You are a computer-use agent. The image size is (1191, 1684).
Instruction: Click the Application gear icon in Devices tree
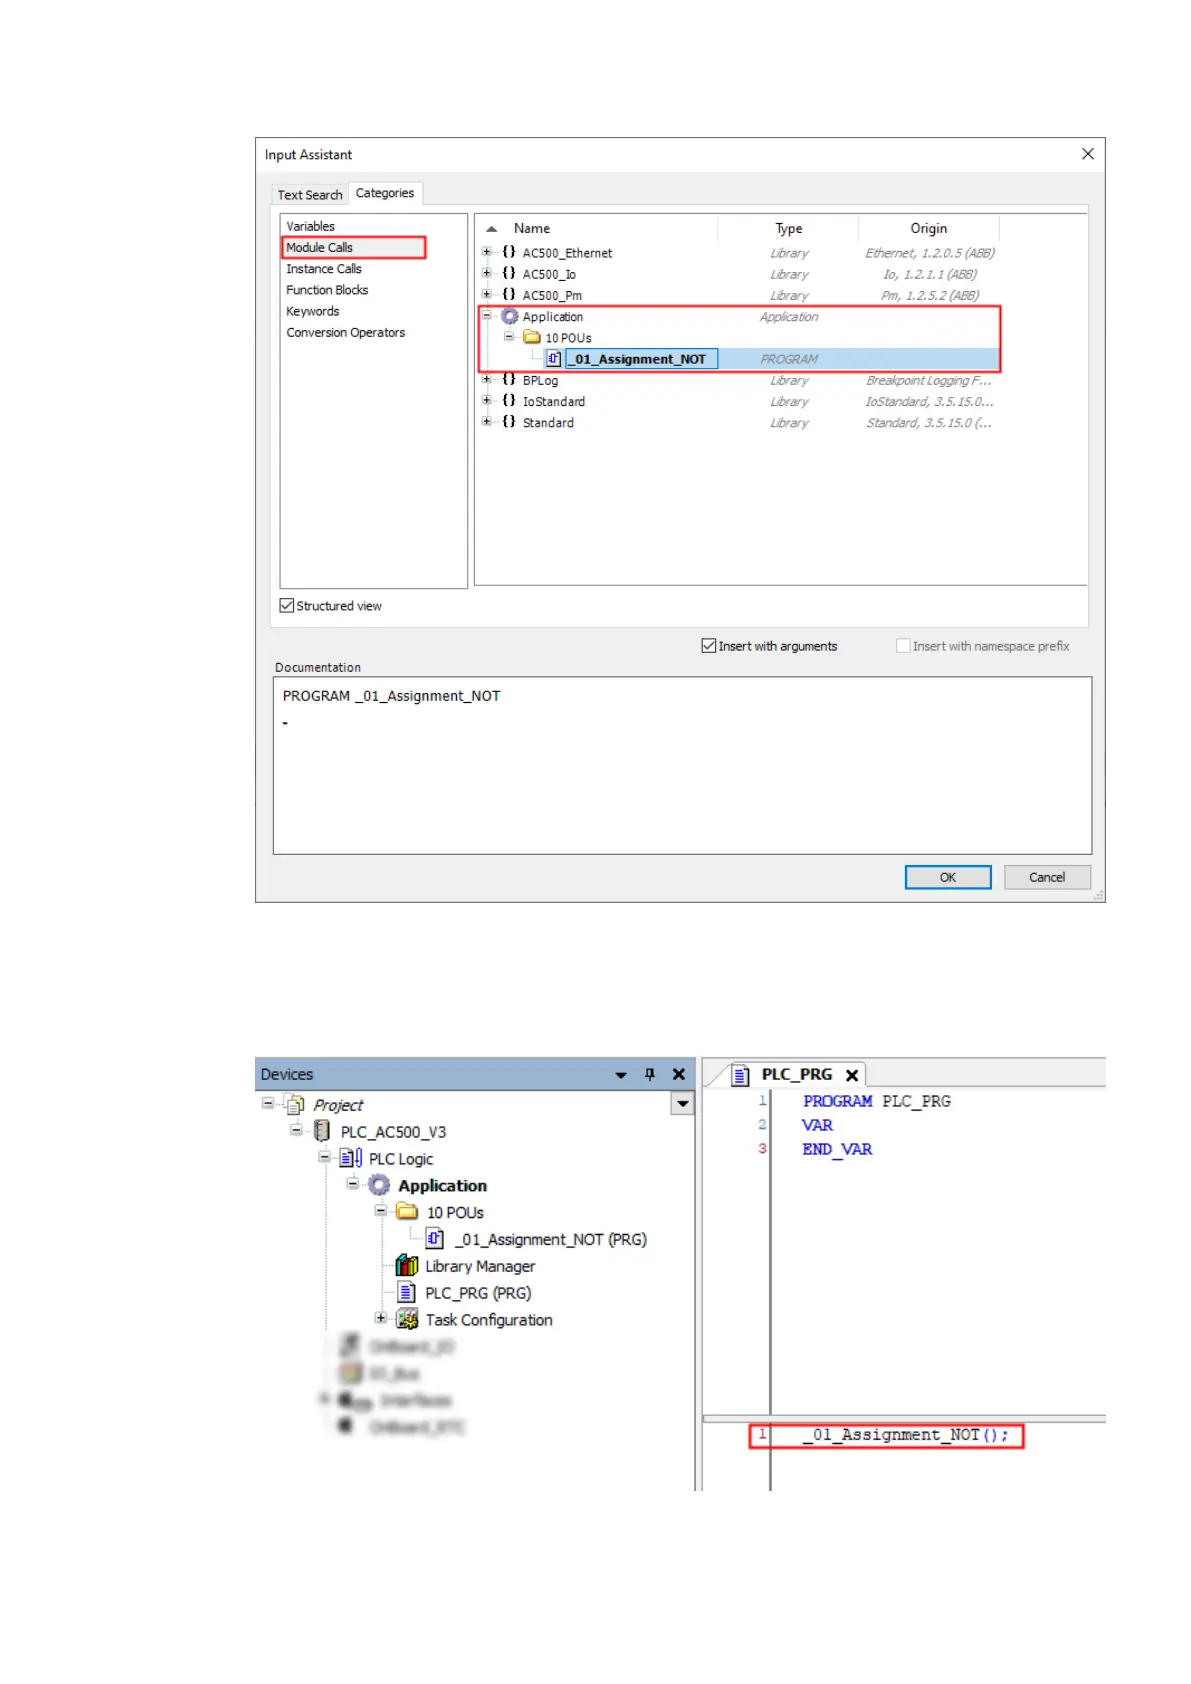point(379,1185)
